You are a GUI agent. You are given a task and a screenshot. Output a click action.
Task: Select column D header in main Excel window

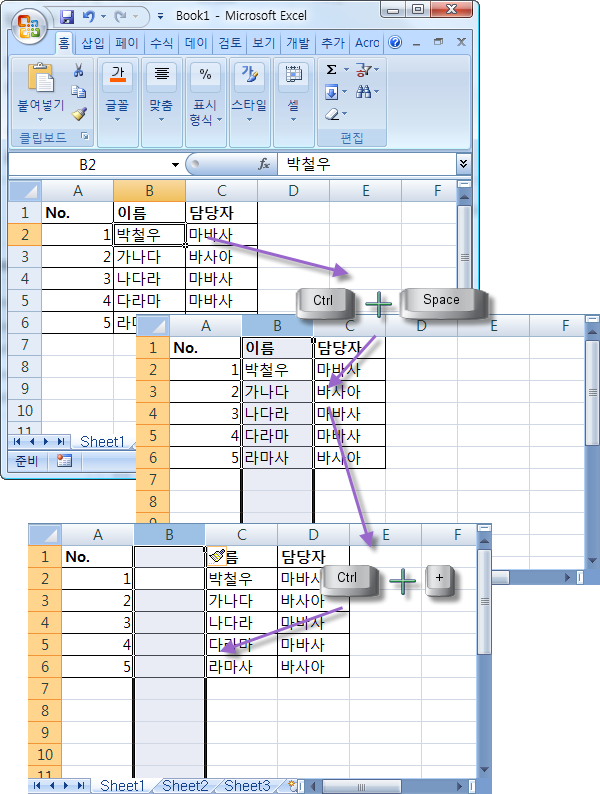coord(294,191)
